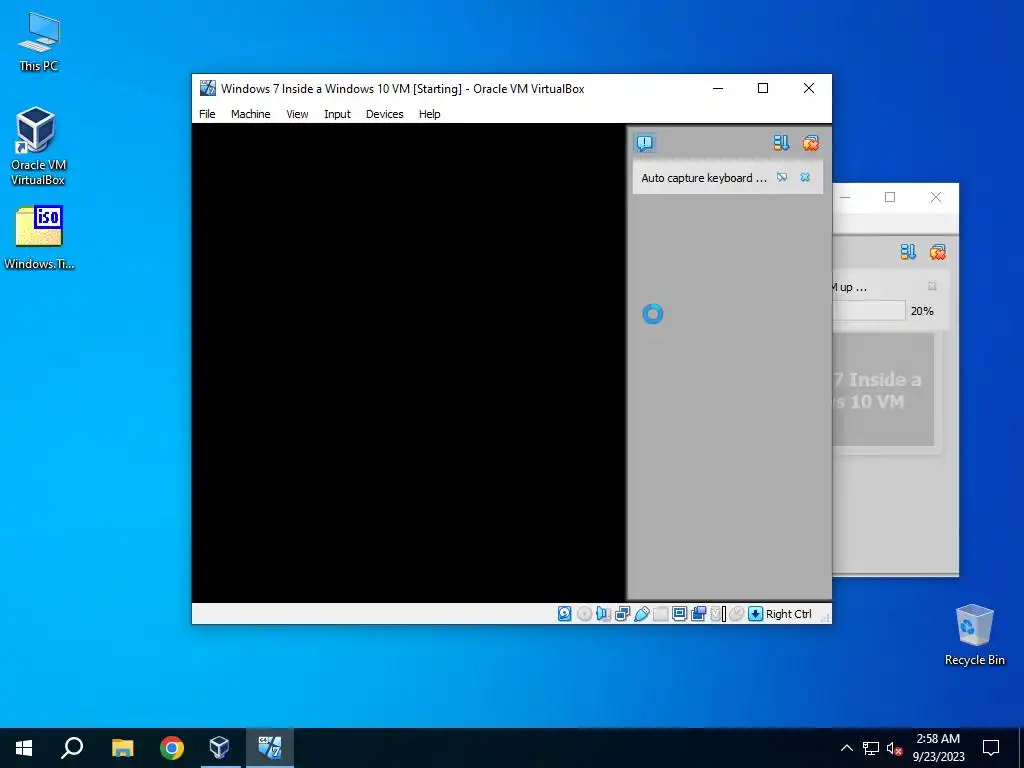Click the network tray icon
The image size is (1024, 768).
tap(871, 748)
